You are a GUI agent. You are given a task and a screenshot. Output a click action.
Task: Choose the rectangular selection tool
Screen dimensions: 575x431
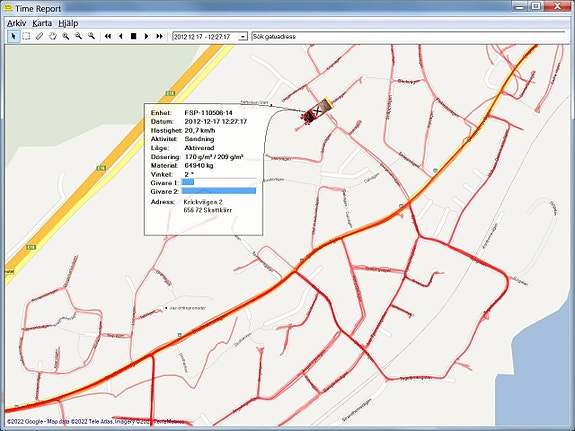(26, 36)
